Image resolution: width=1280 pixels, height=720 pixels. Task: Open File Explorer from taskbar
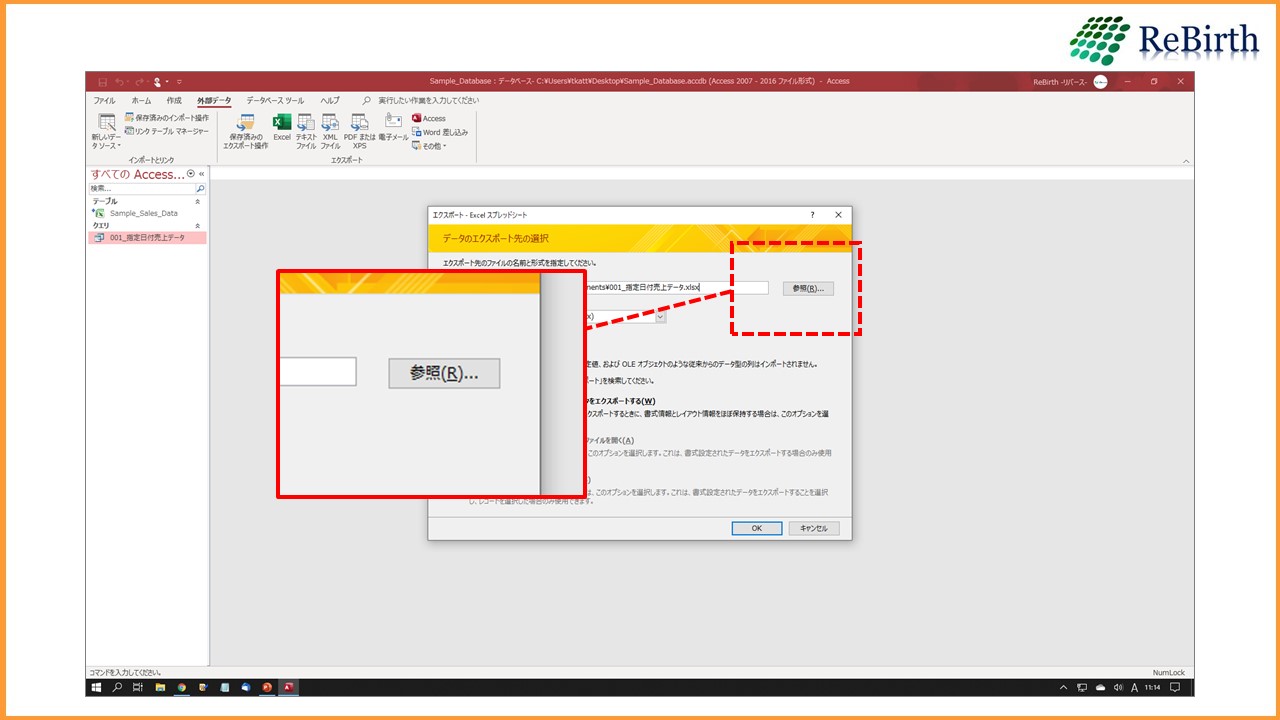tap(160, 688)
